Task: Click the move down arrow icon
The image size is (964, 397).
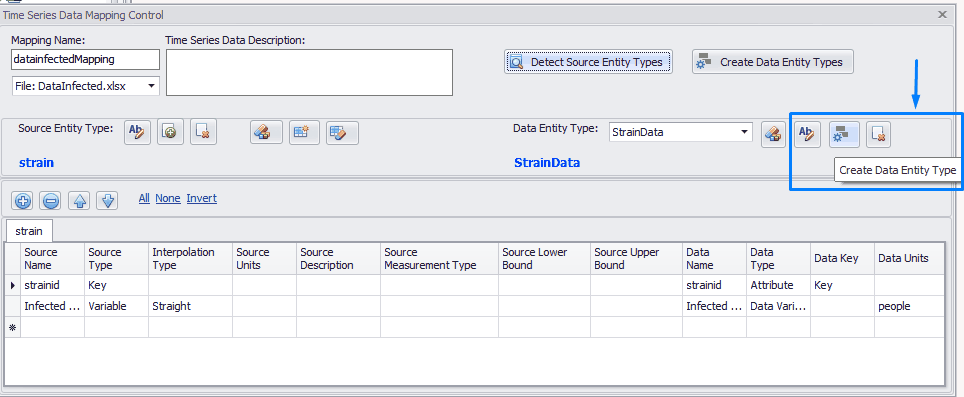Action: [x=107, y=200]
